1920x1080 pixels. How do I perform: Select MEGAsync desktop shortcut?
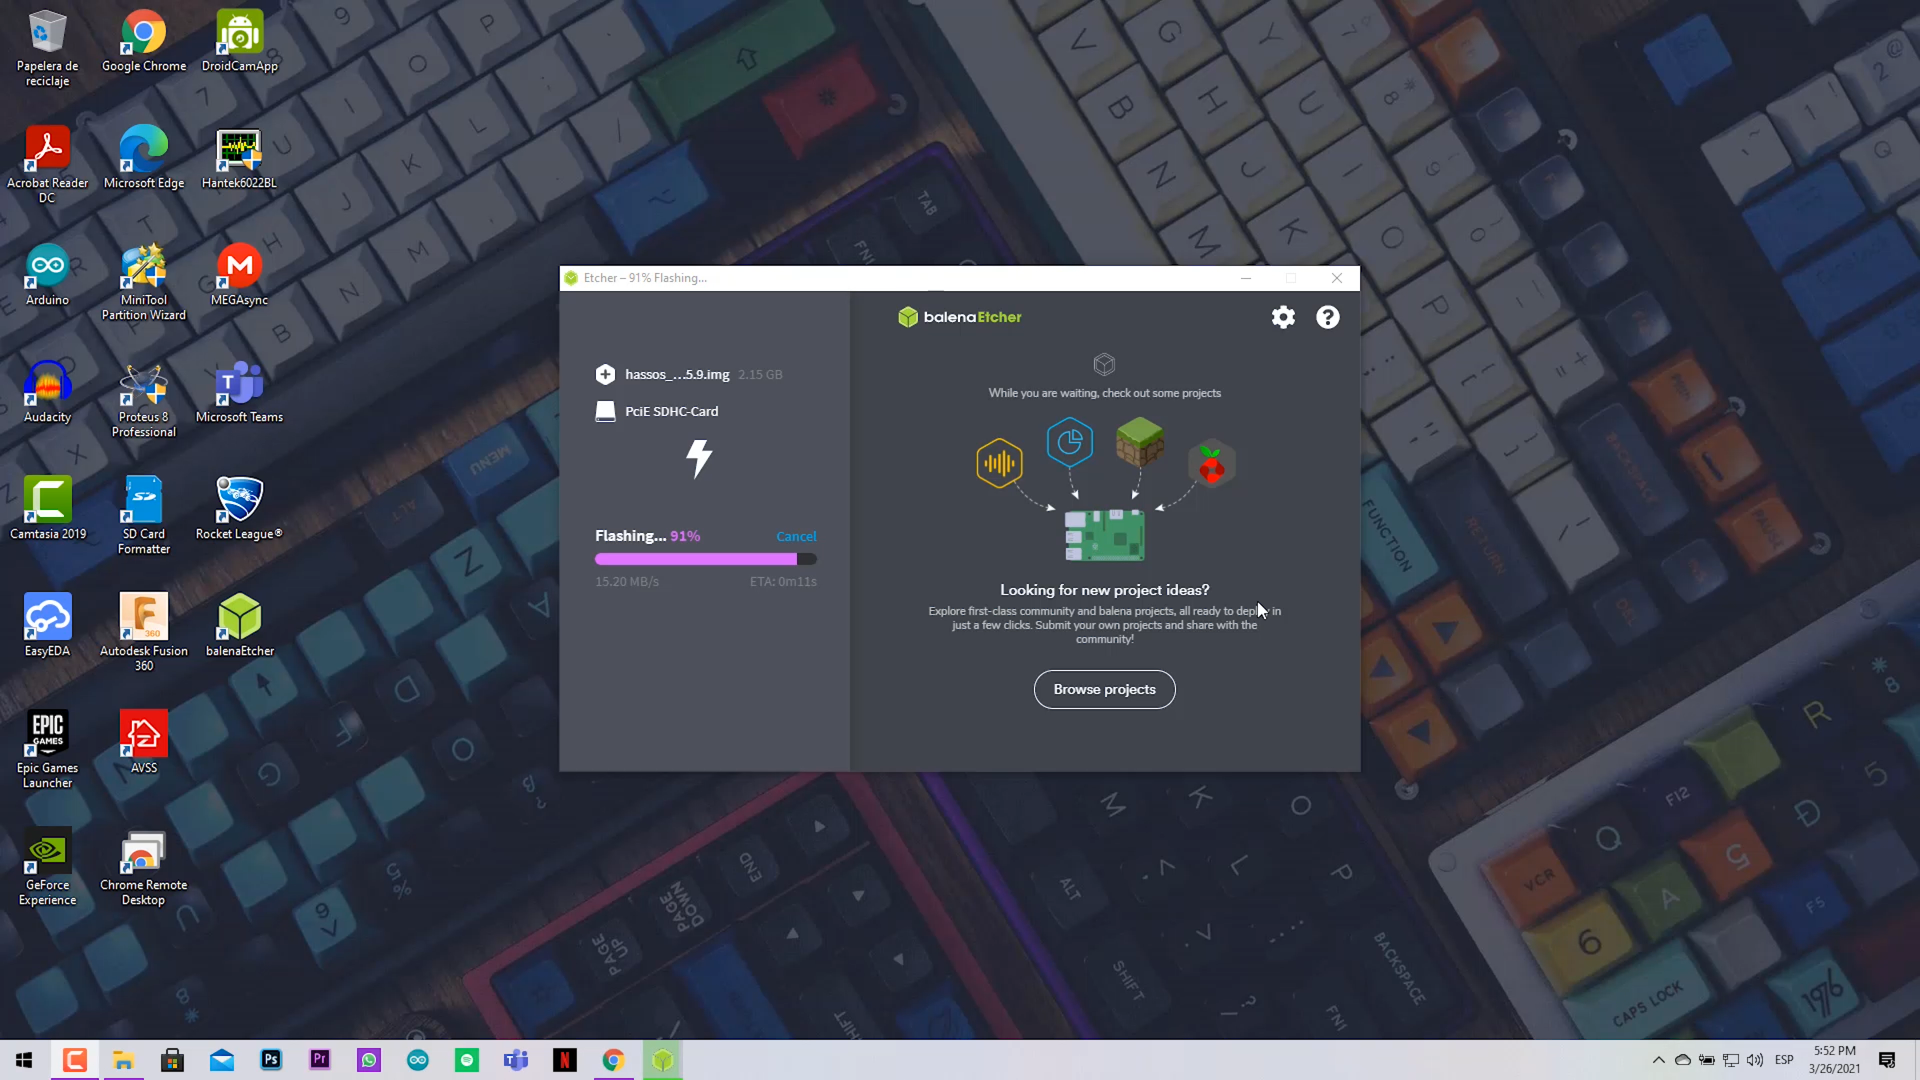pos(239,275)
